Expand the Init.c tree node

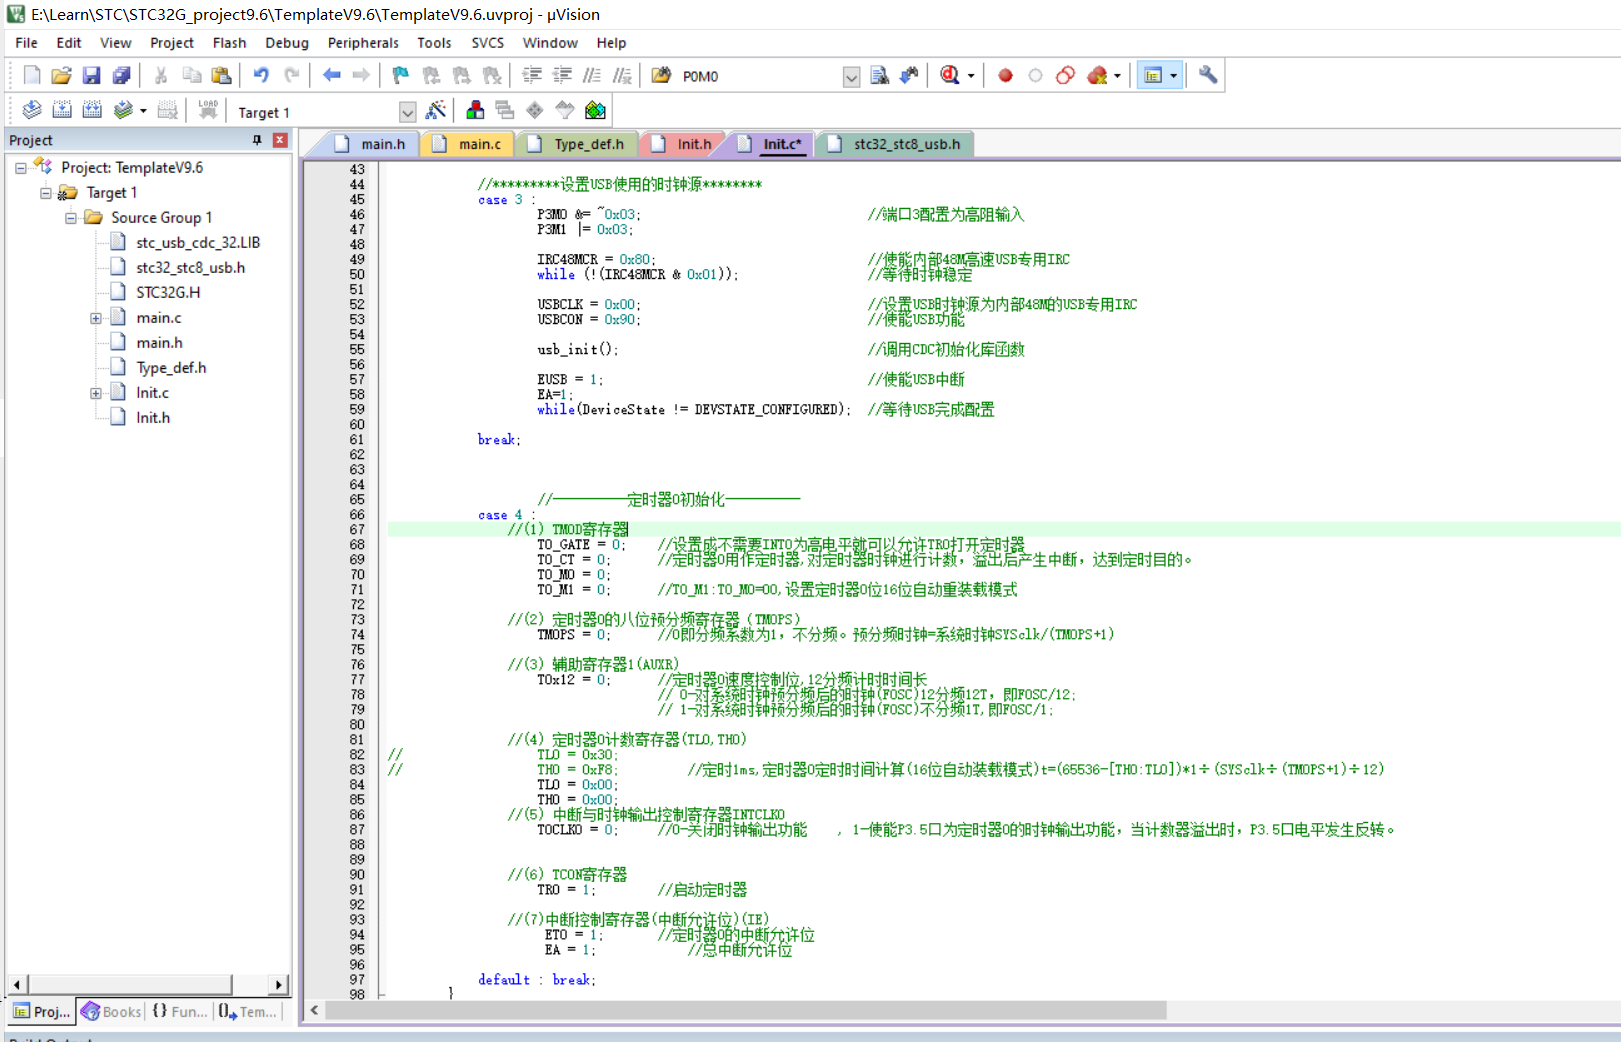click(96, 393)
